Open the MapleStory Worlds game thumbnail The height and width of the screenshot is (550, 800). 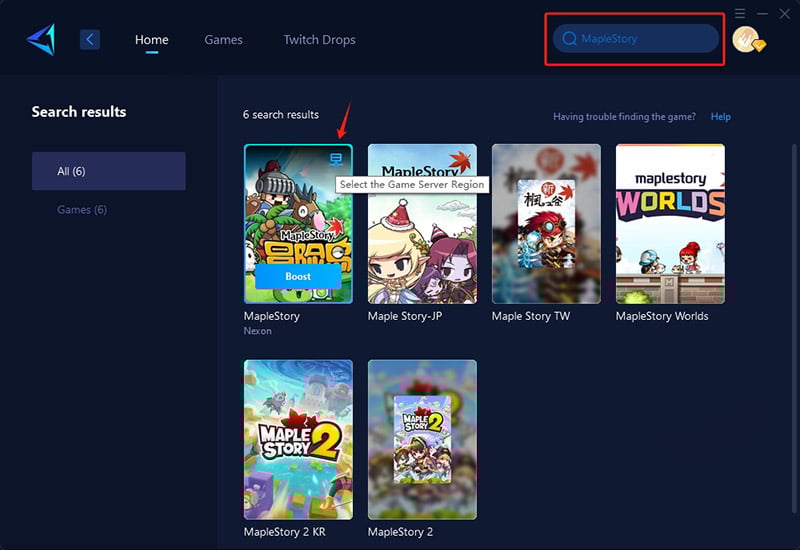[x=670, y=223]
